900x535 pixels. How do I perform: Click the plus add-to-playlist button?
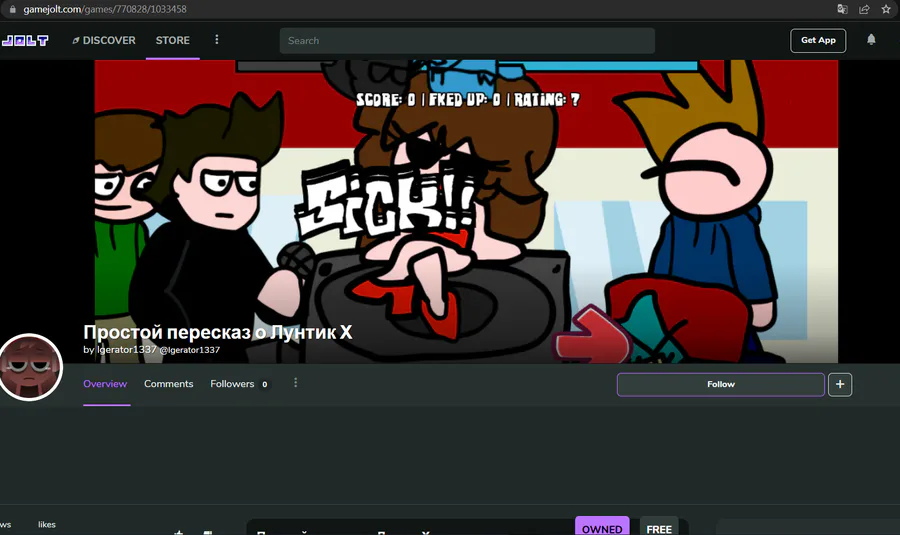[x=840, y=384]
